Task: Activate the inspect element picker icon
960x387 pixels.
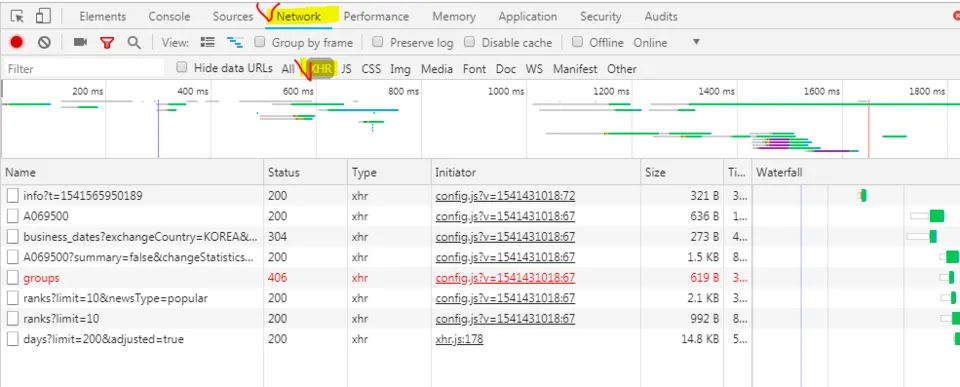Action: click(x=17, y=17)
